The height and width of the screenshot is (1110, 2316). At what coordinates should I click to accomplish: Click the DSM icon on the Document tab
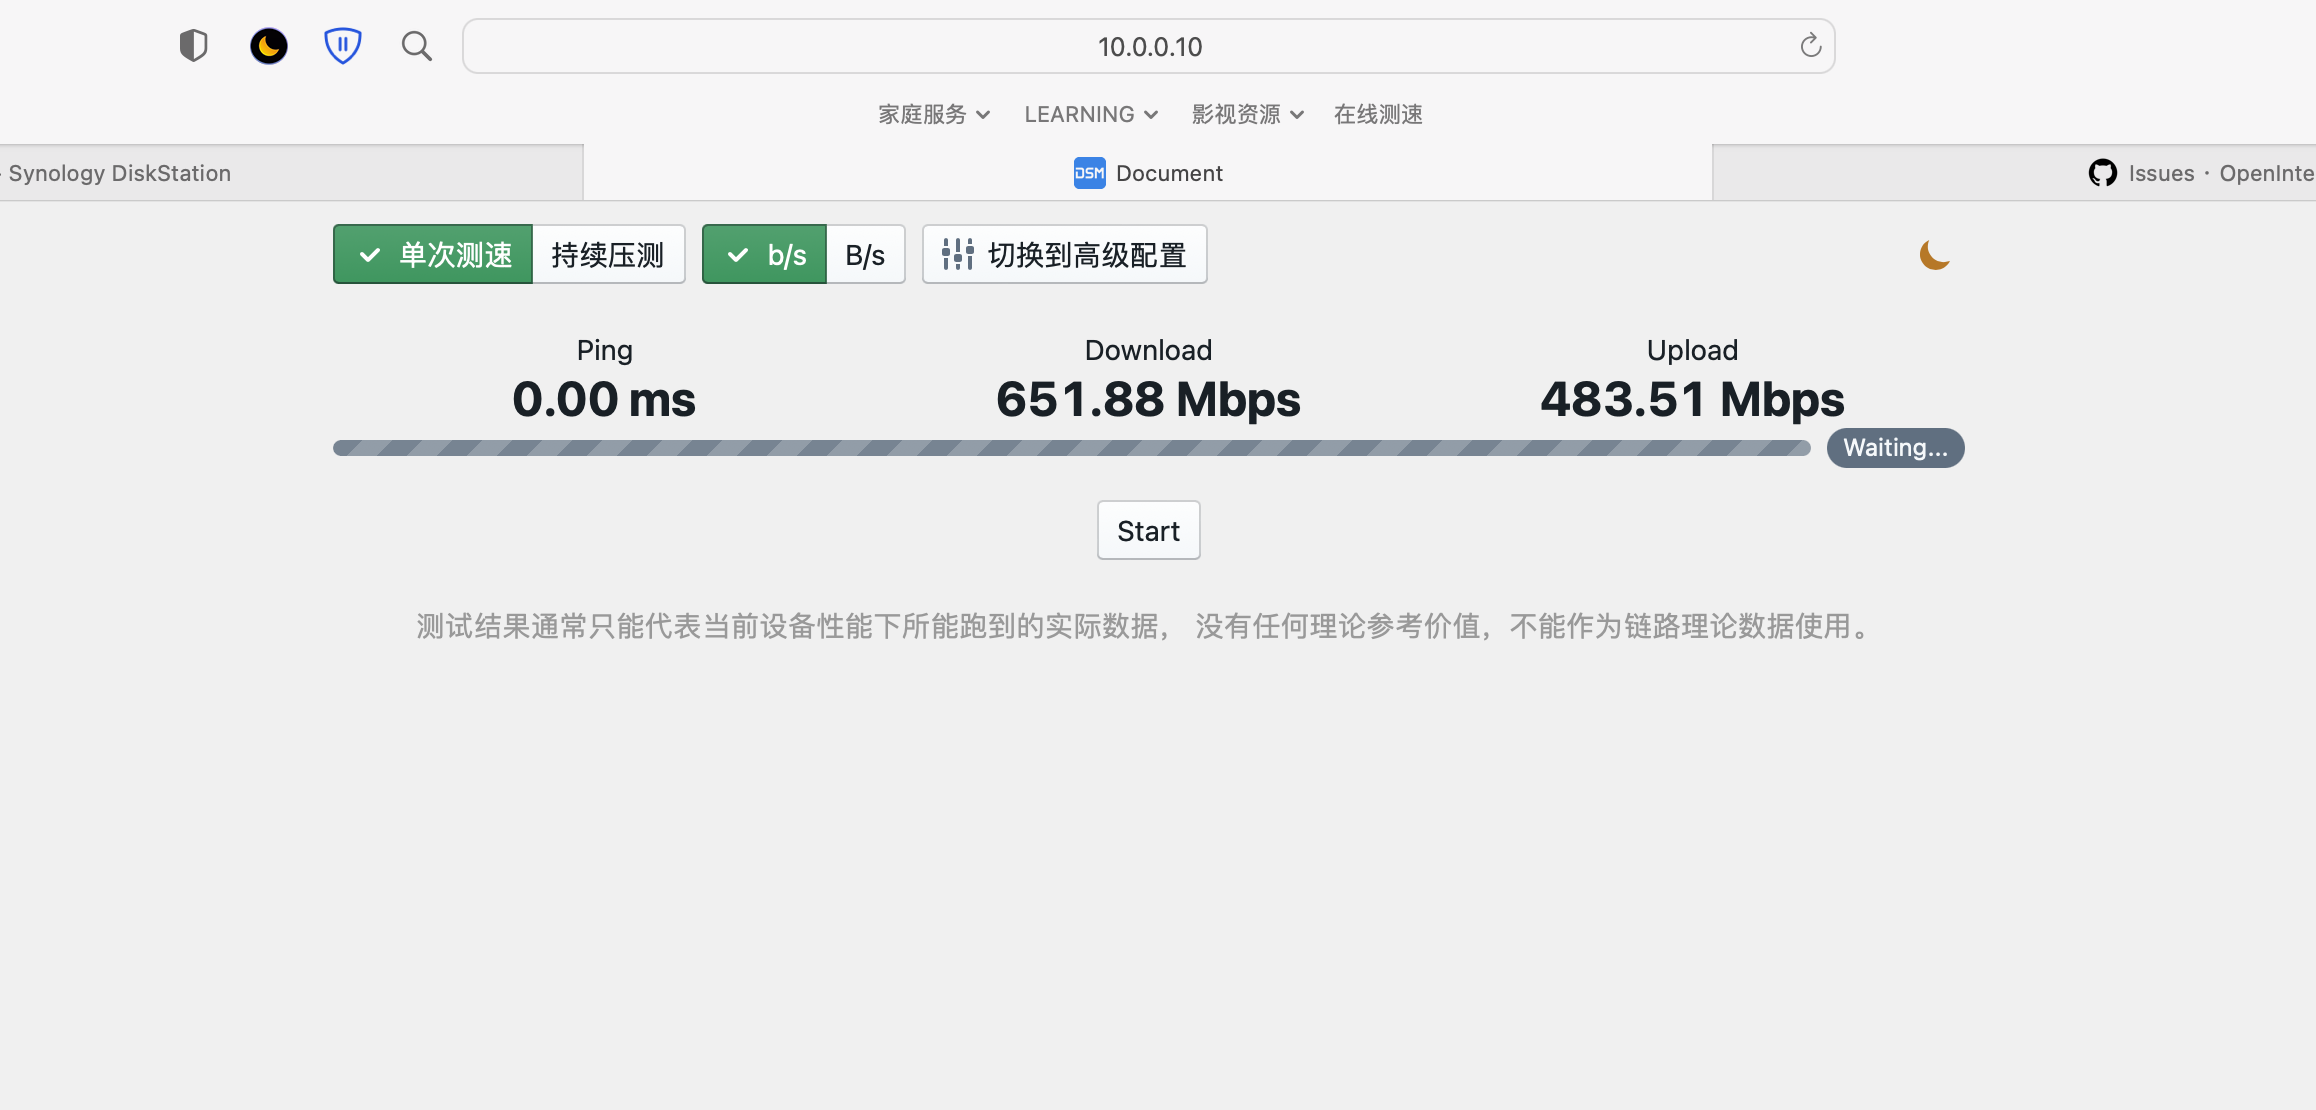[x=1089, y=172]
